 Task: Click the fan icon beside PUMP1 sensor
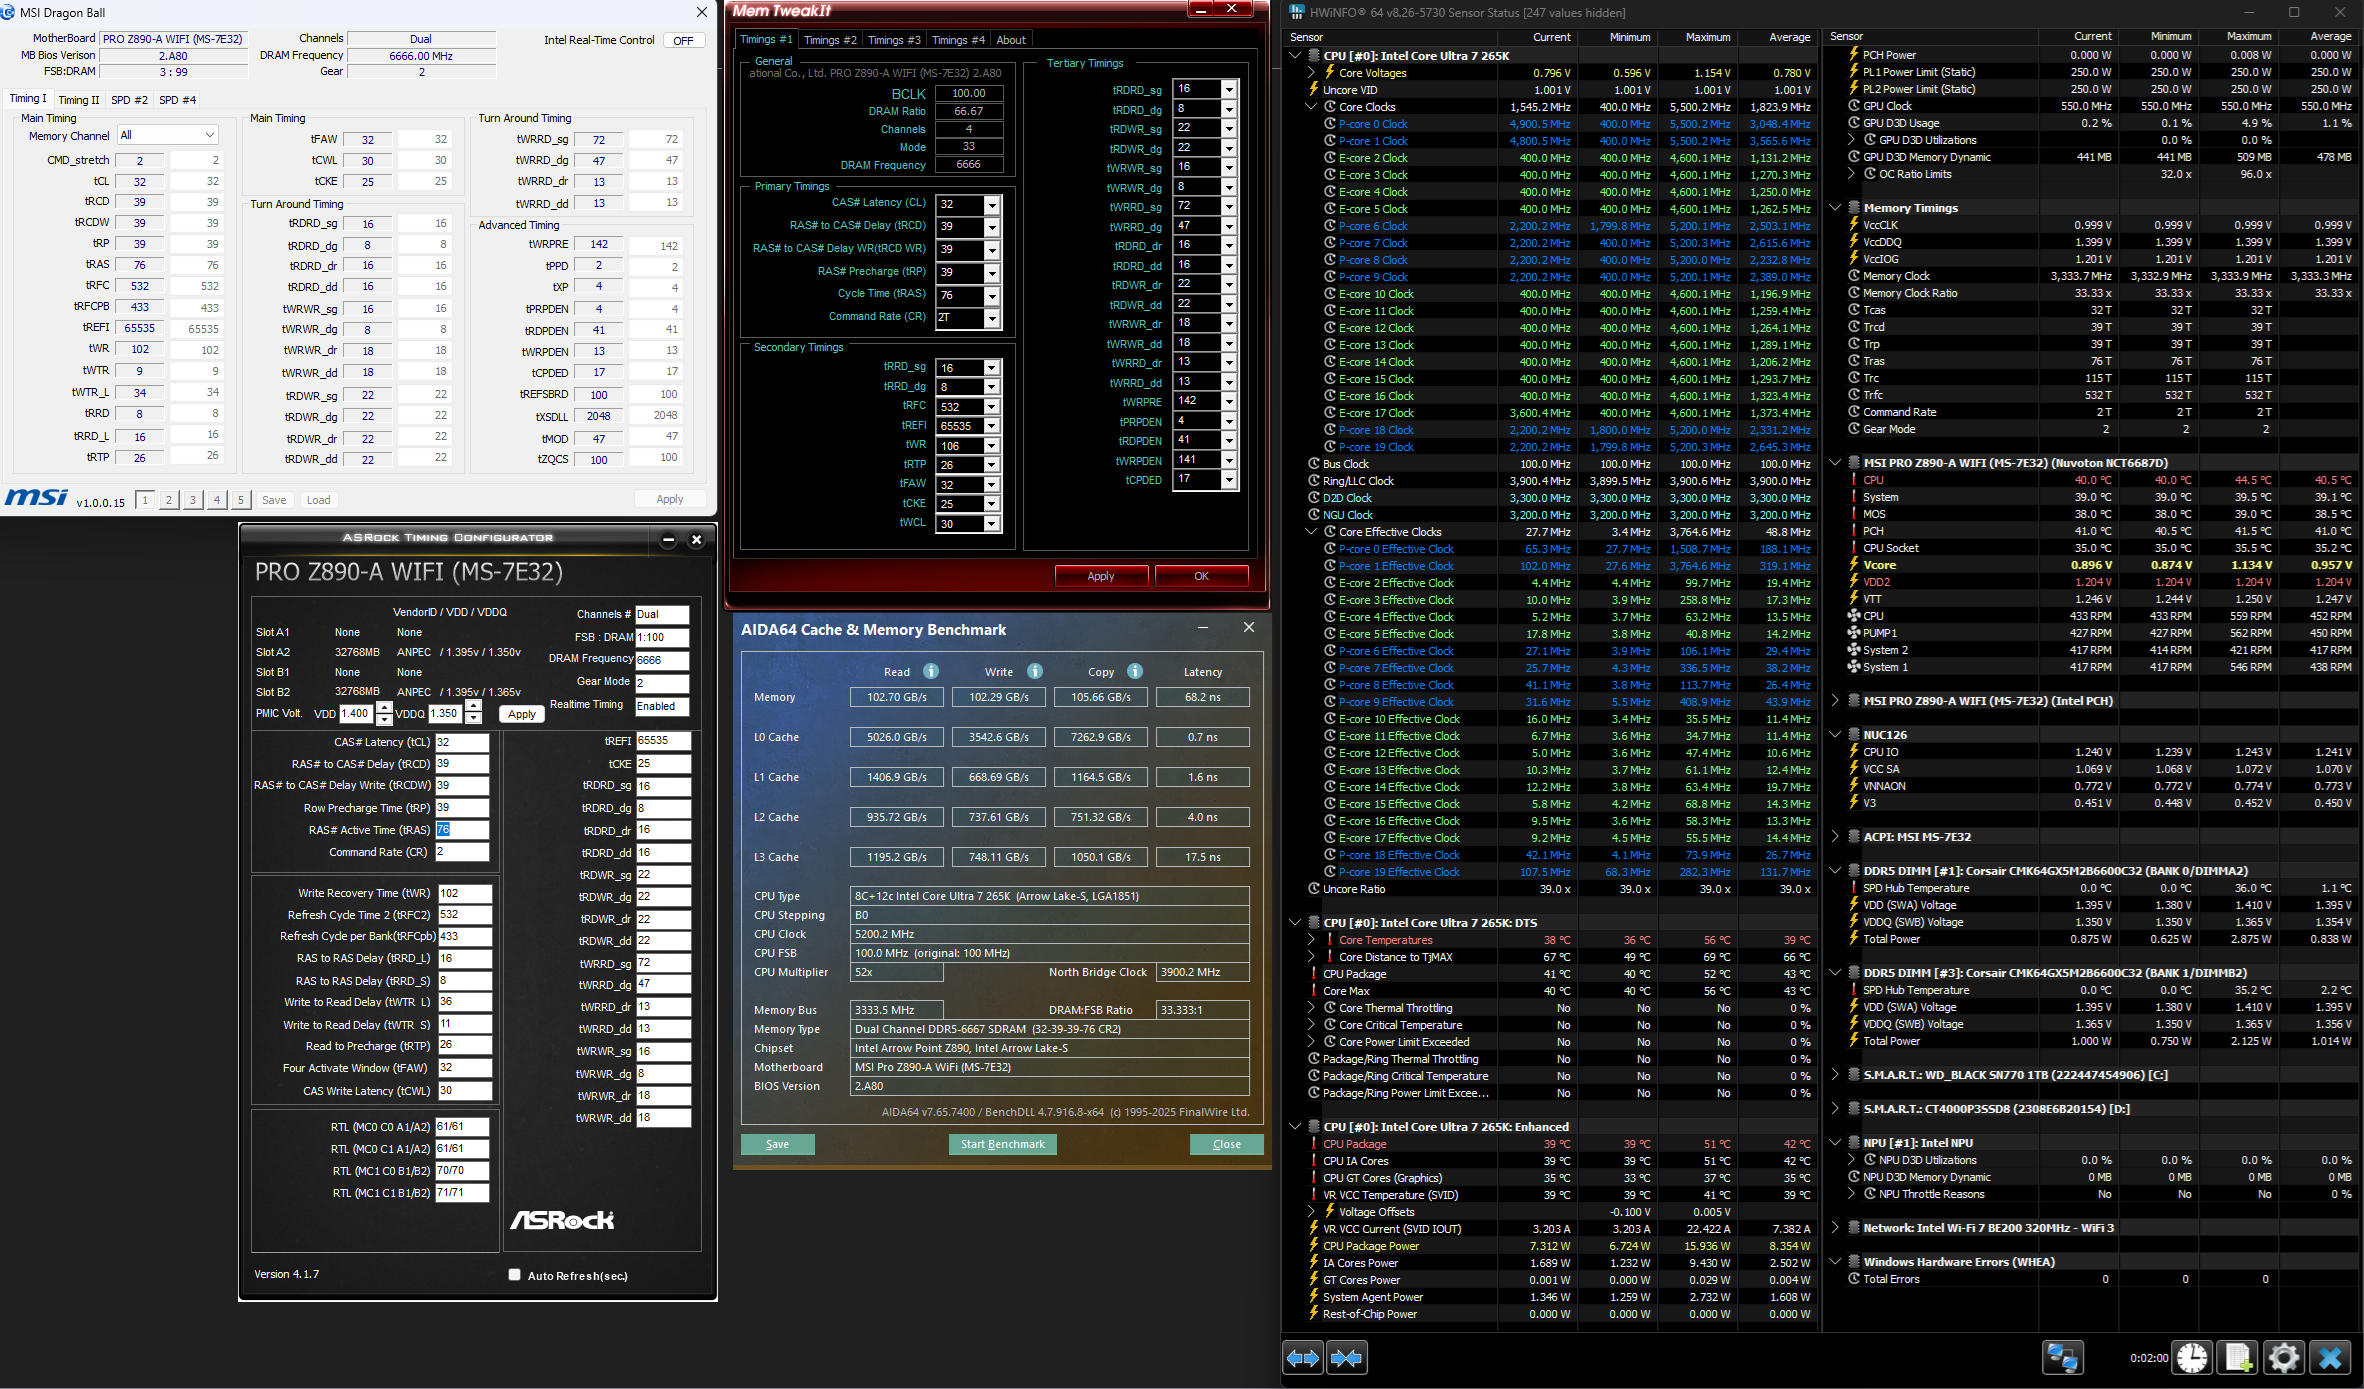pos(1854,633)
